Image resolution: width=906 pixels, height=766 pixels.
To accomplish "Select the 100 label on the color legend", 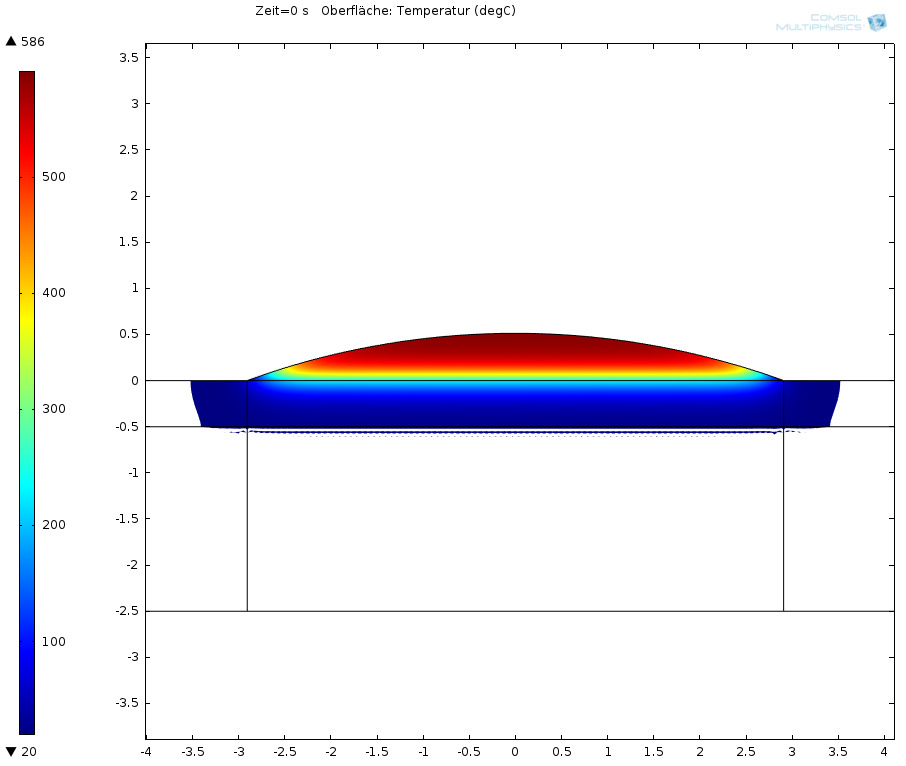I will tap(53, 642).
